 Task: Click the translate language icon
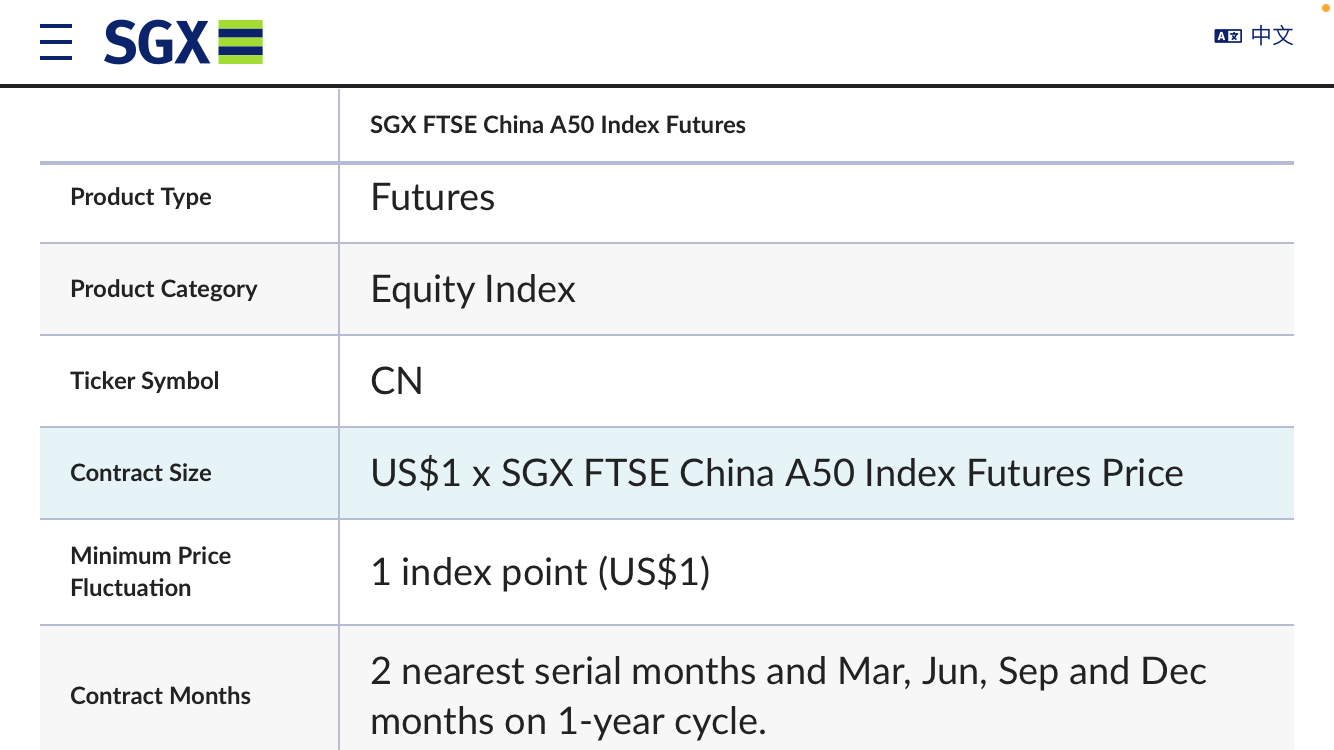(1228, 36)
